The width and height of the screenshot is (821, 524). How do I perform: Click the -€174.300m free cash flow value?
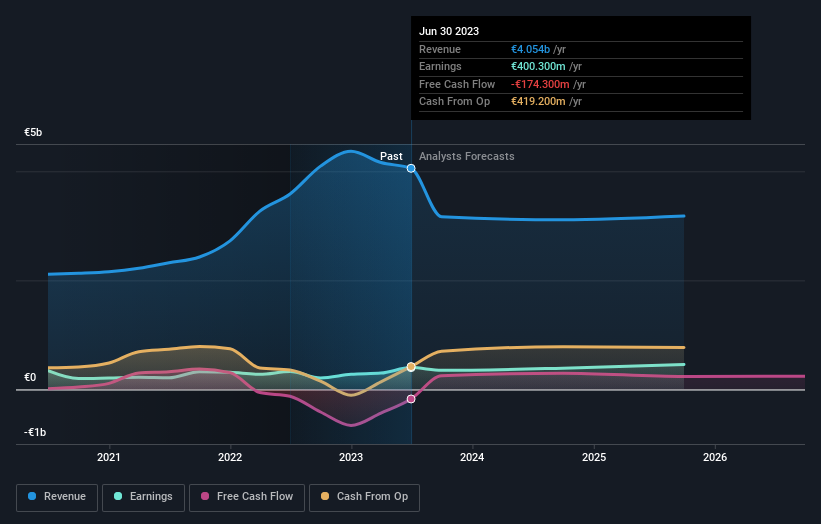tap(540, 84)
